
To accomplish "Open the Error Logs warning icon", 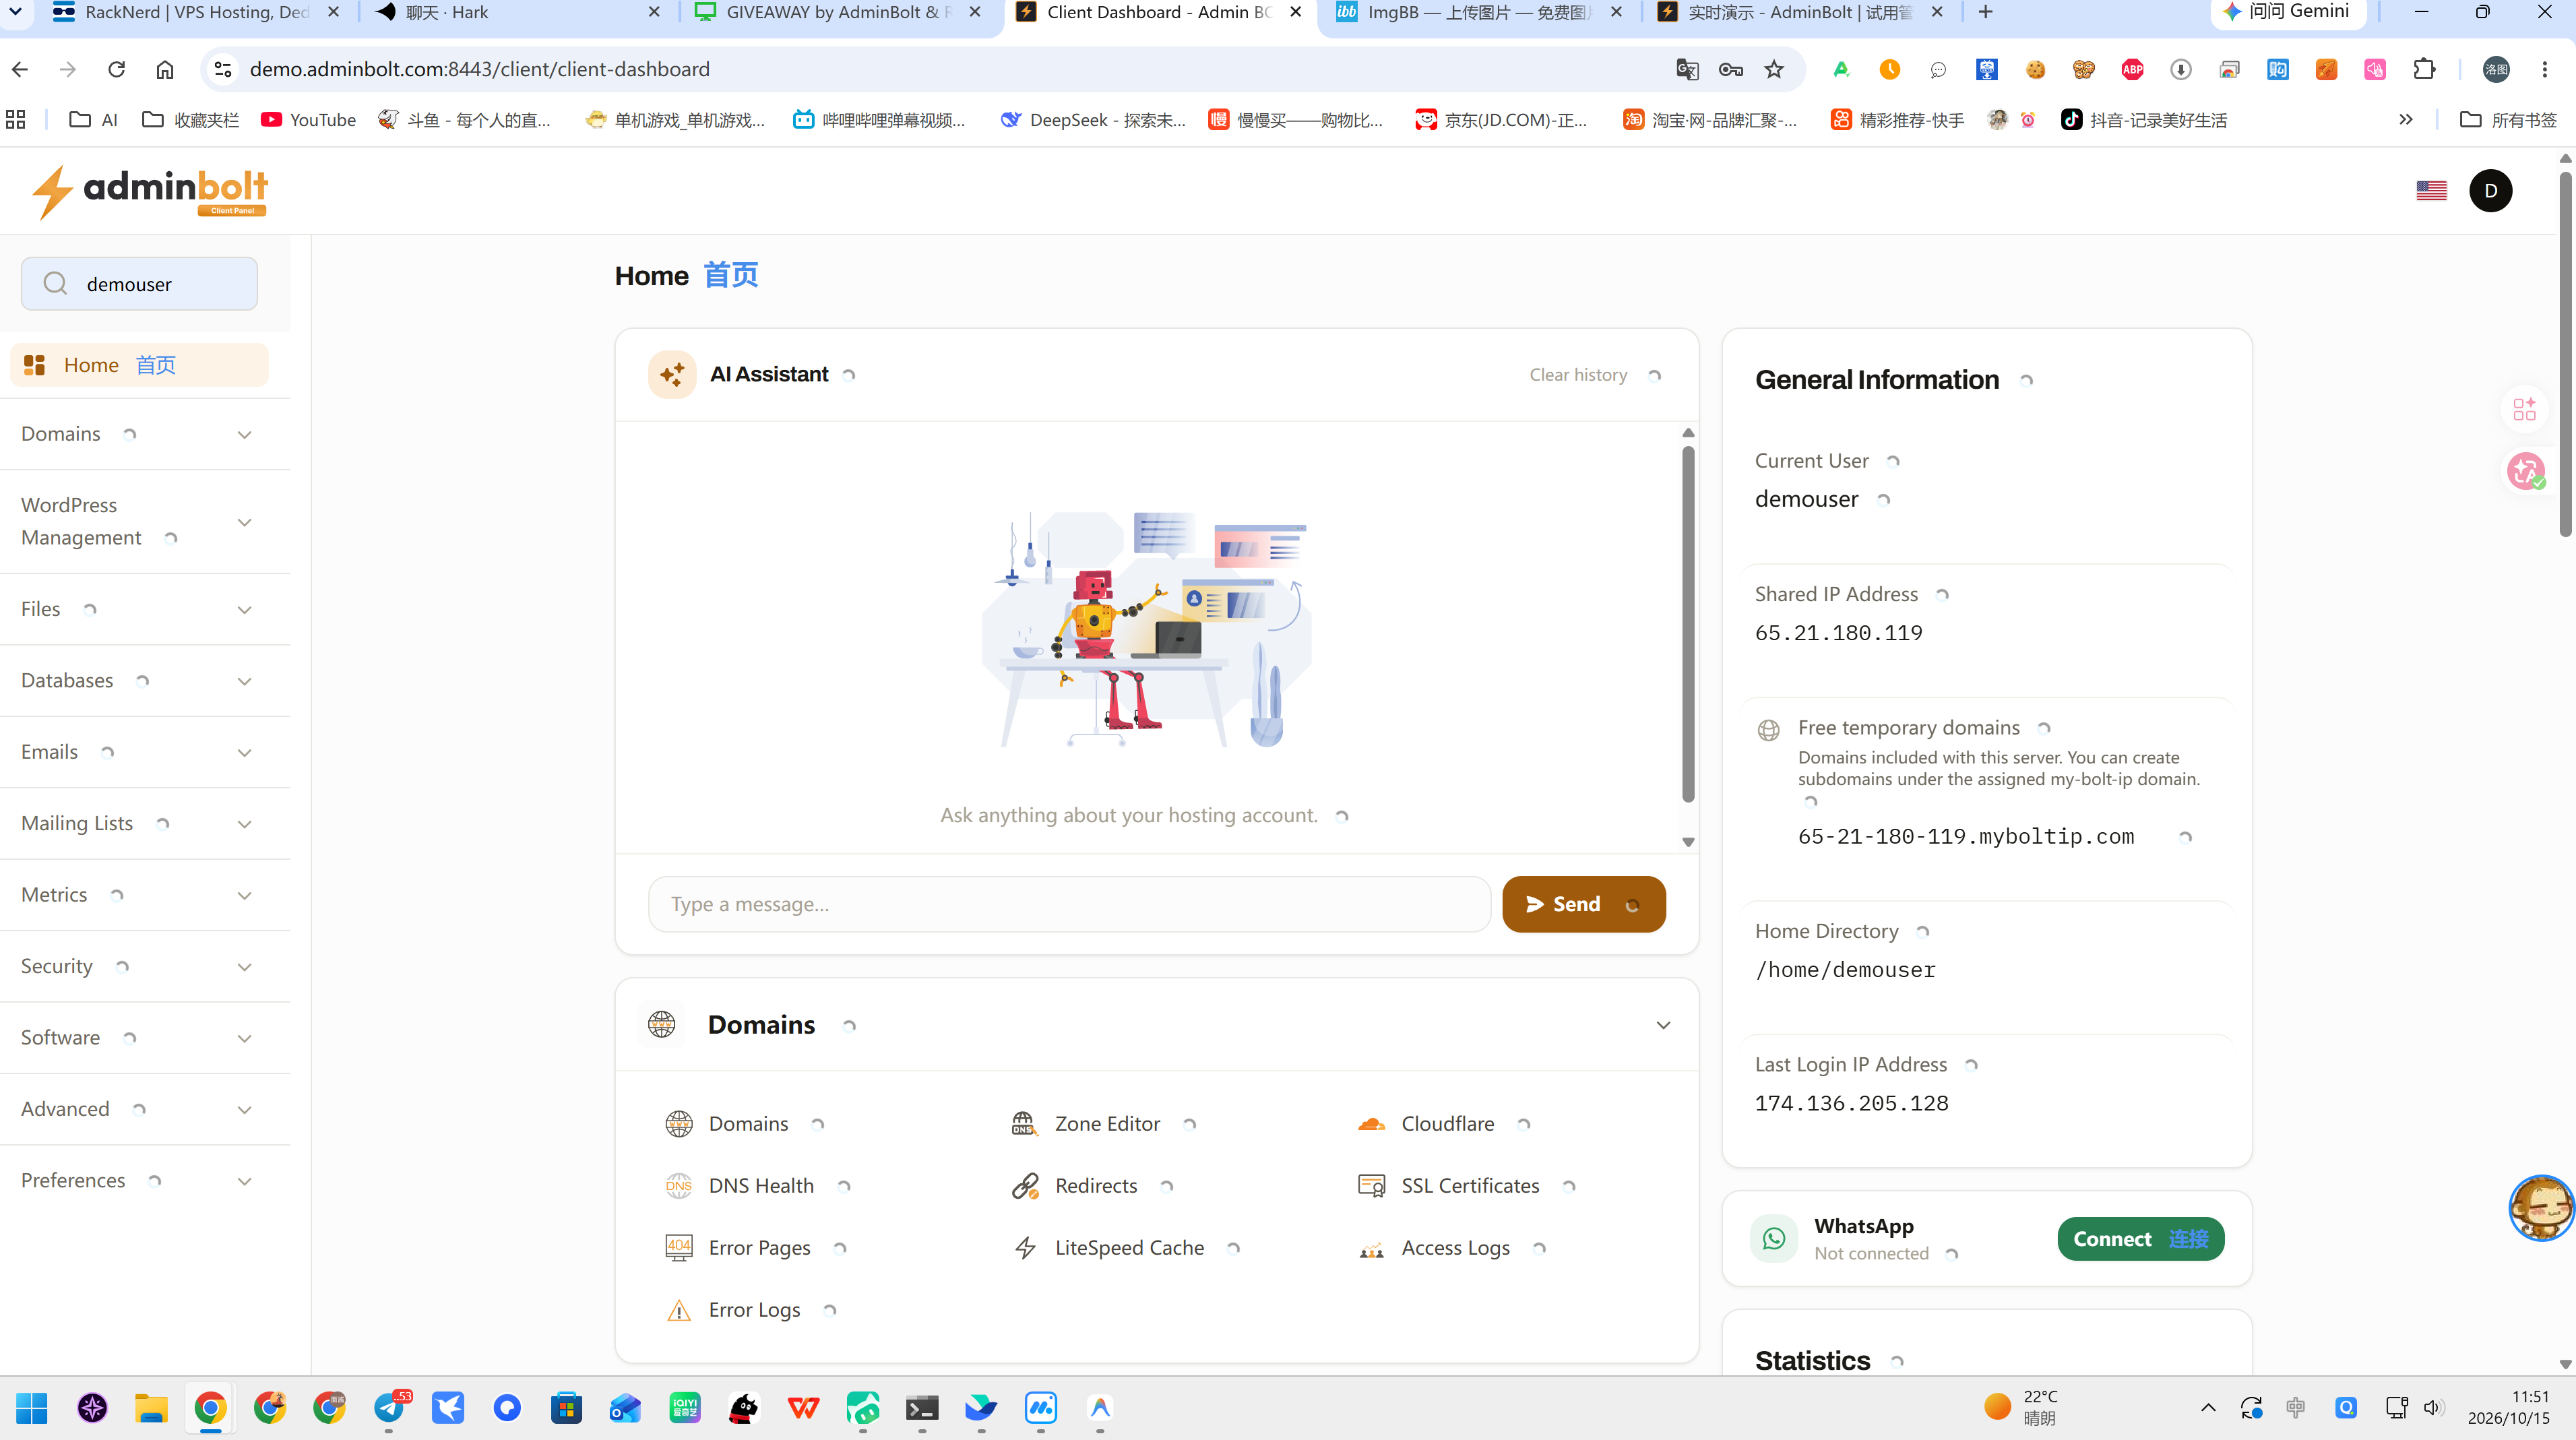I will pyautogui.click(x=679, y=1310).
